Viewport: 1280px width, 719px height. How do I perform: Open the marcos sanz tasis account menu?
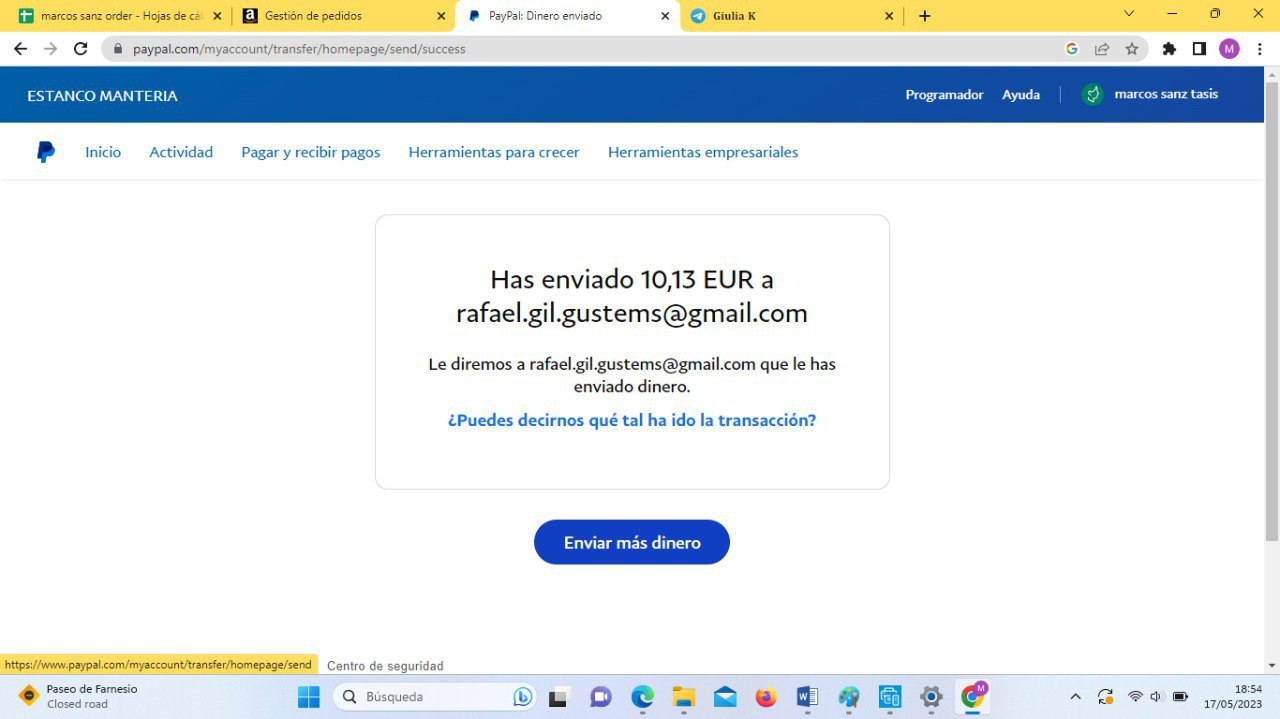[1165, 94]
